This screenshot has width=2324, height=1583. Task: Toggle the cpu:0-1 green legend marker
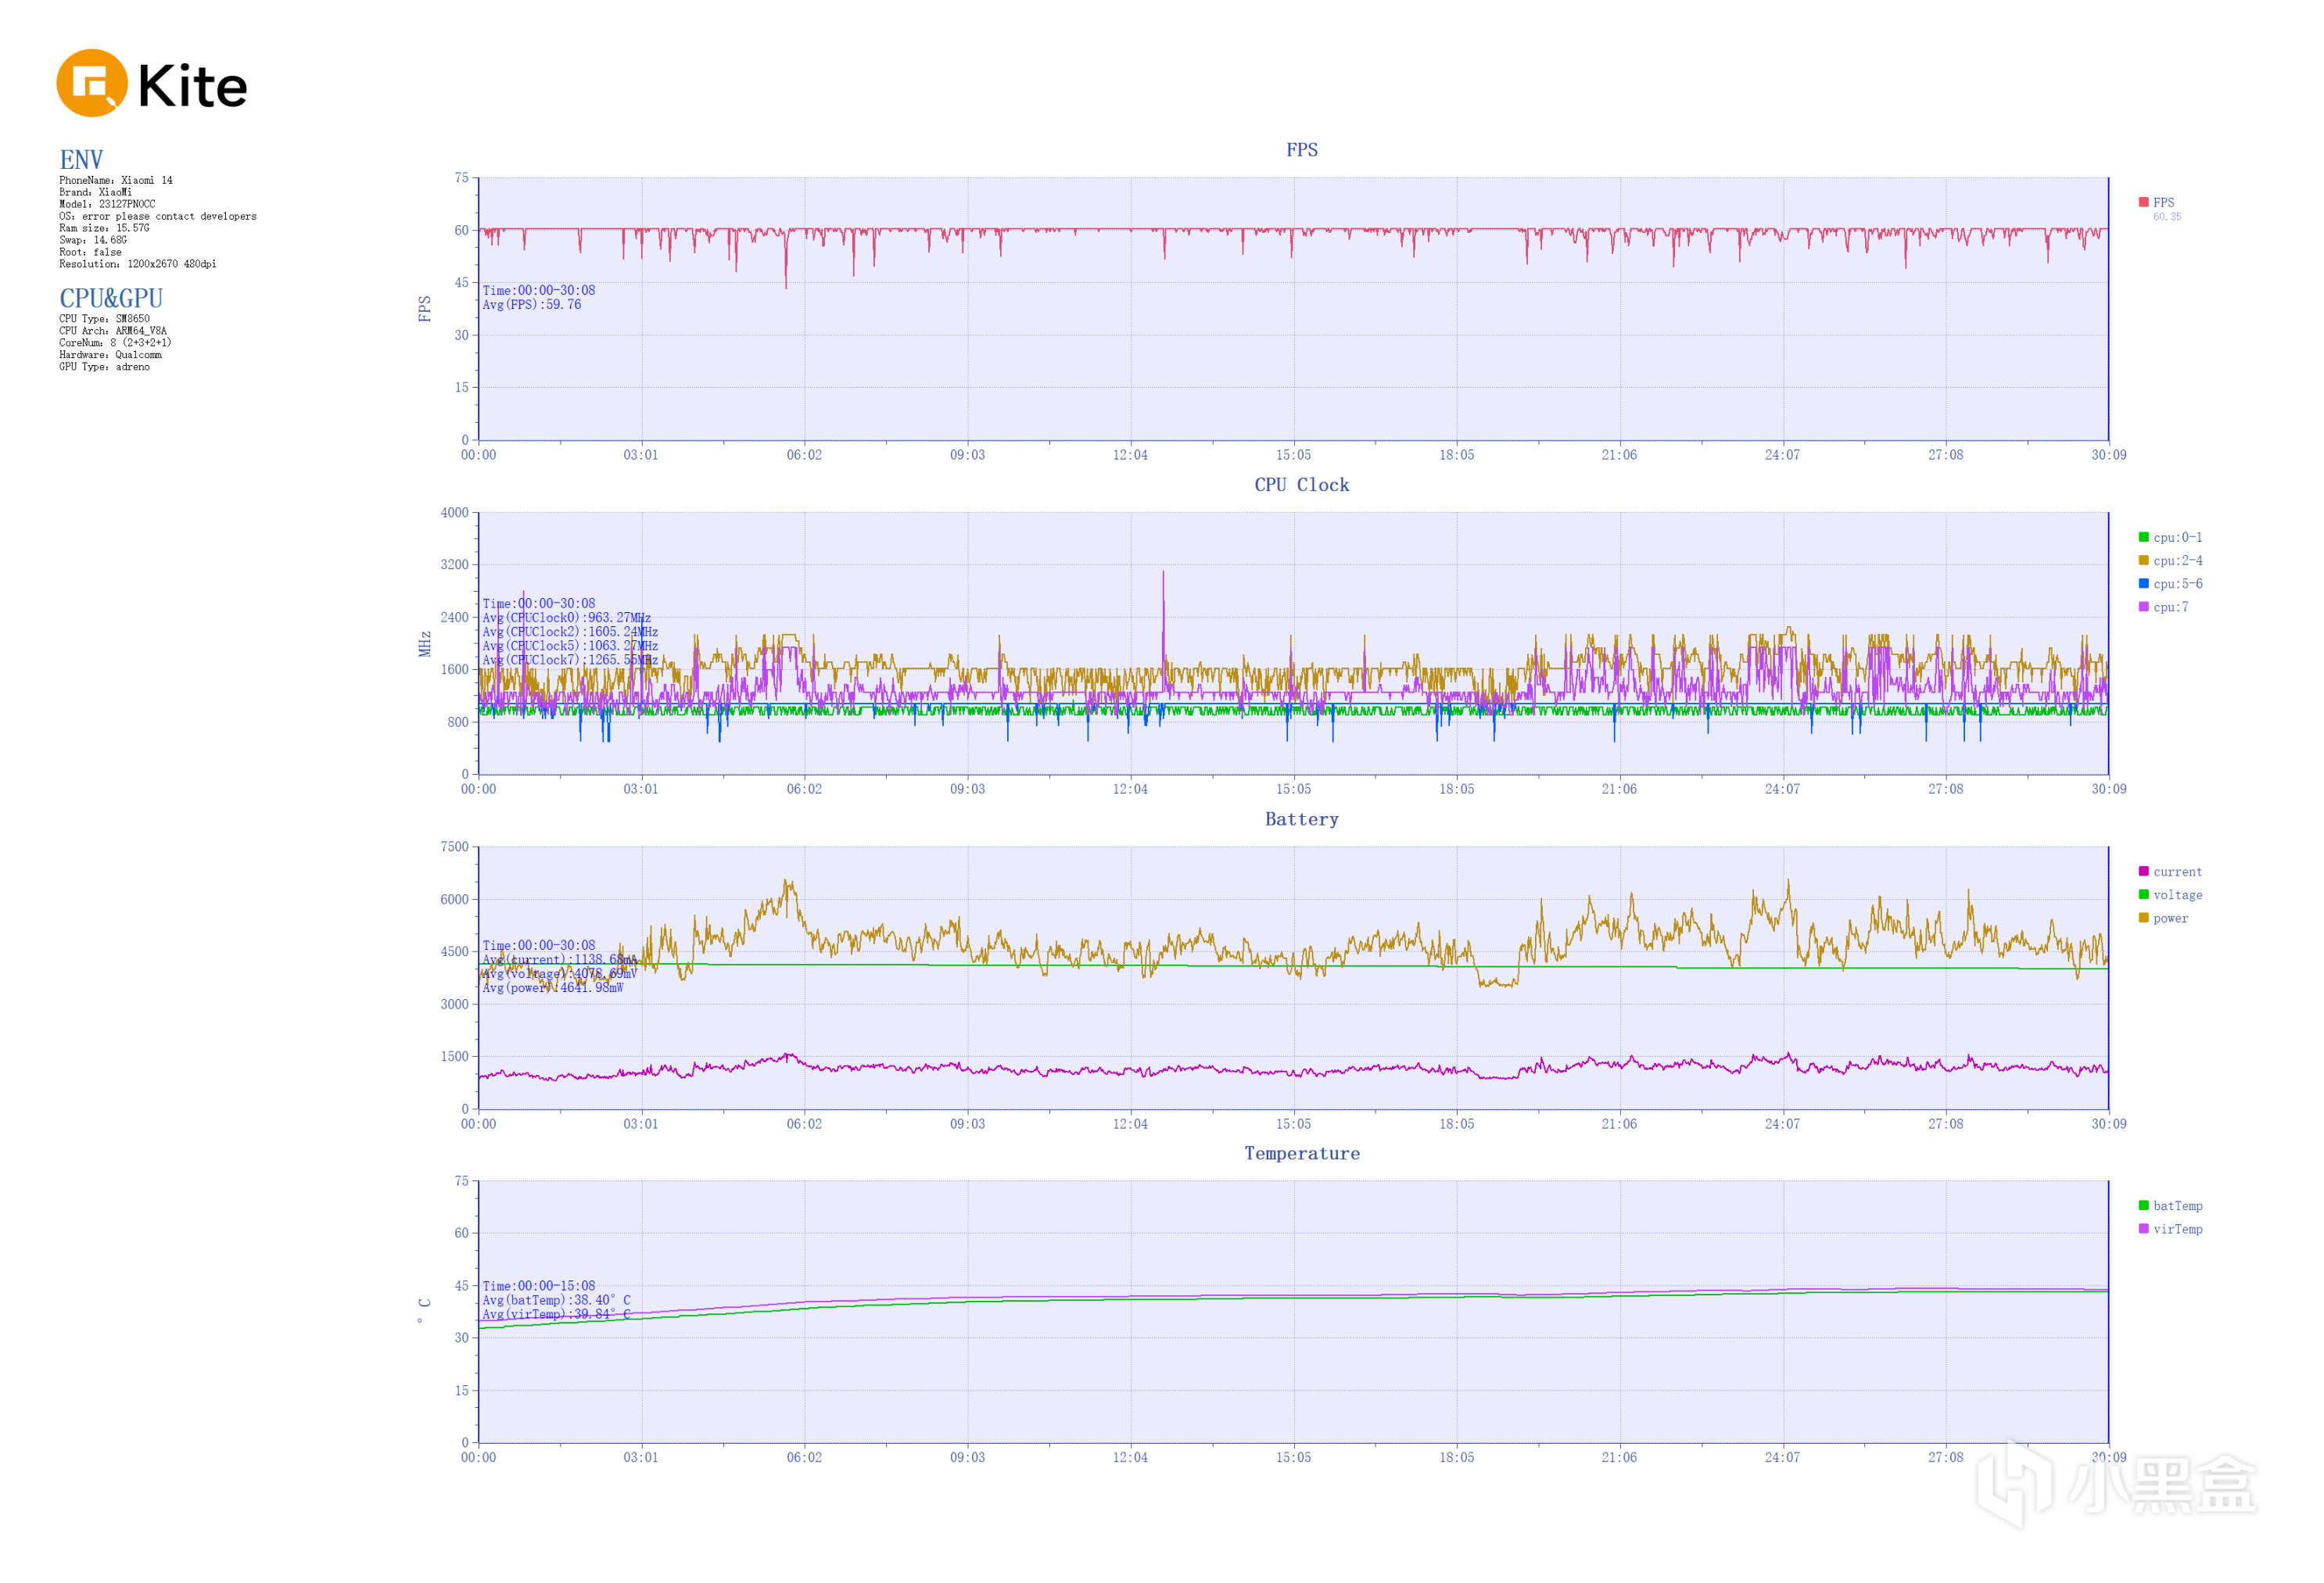pyautogui.click(x=2143, y=537)
